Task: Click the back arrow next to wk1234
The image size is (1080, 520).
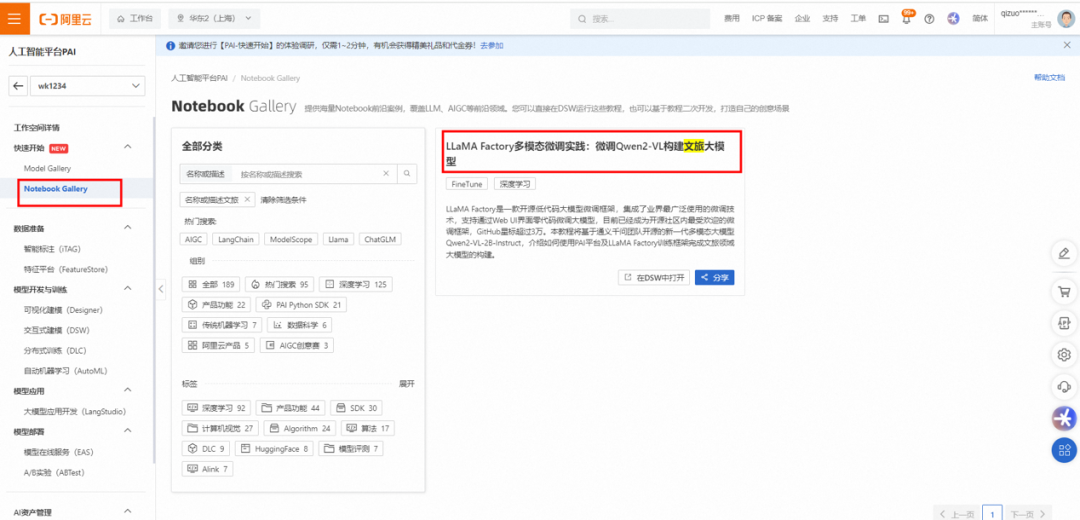Action: [18, 86]
